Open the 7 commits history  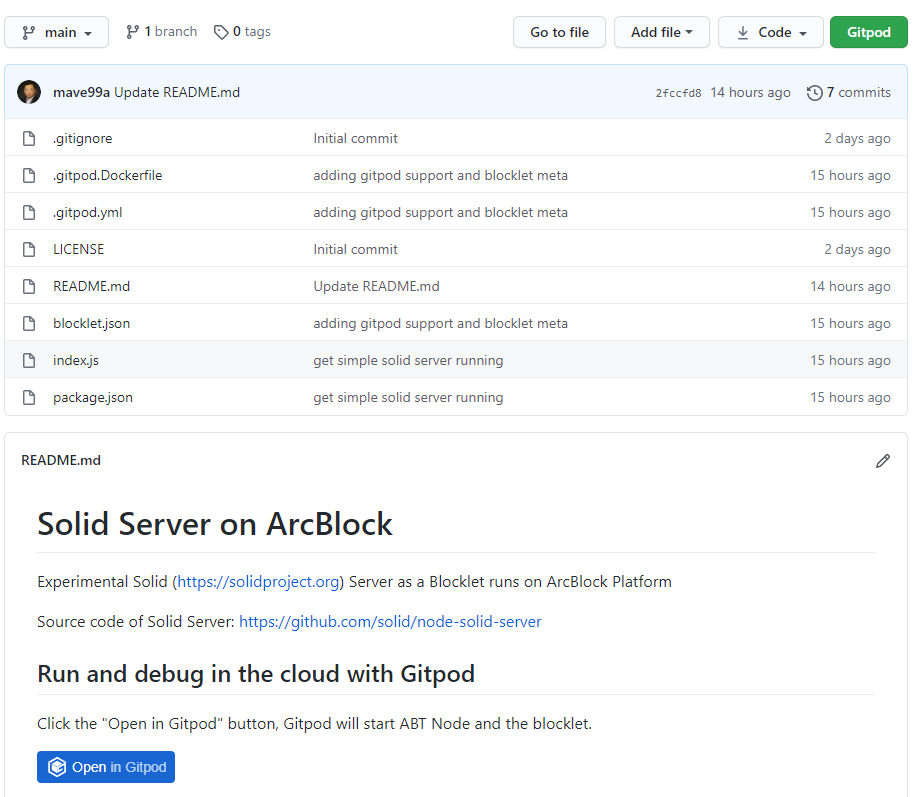[x=848, y=92]
